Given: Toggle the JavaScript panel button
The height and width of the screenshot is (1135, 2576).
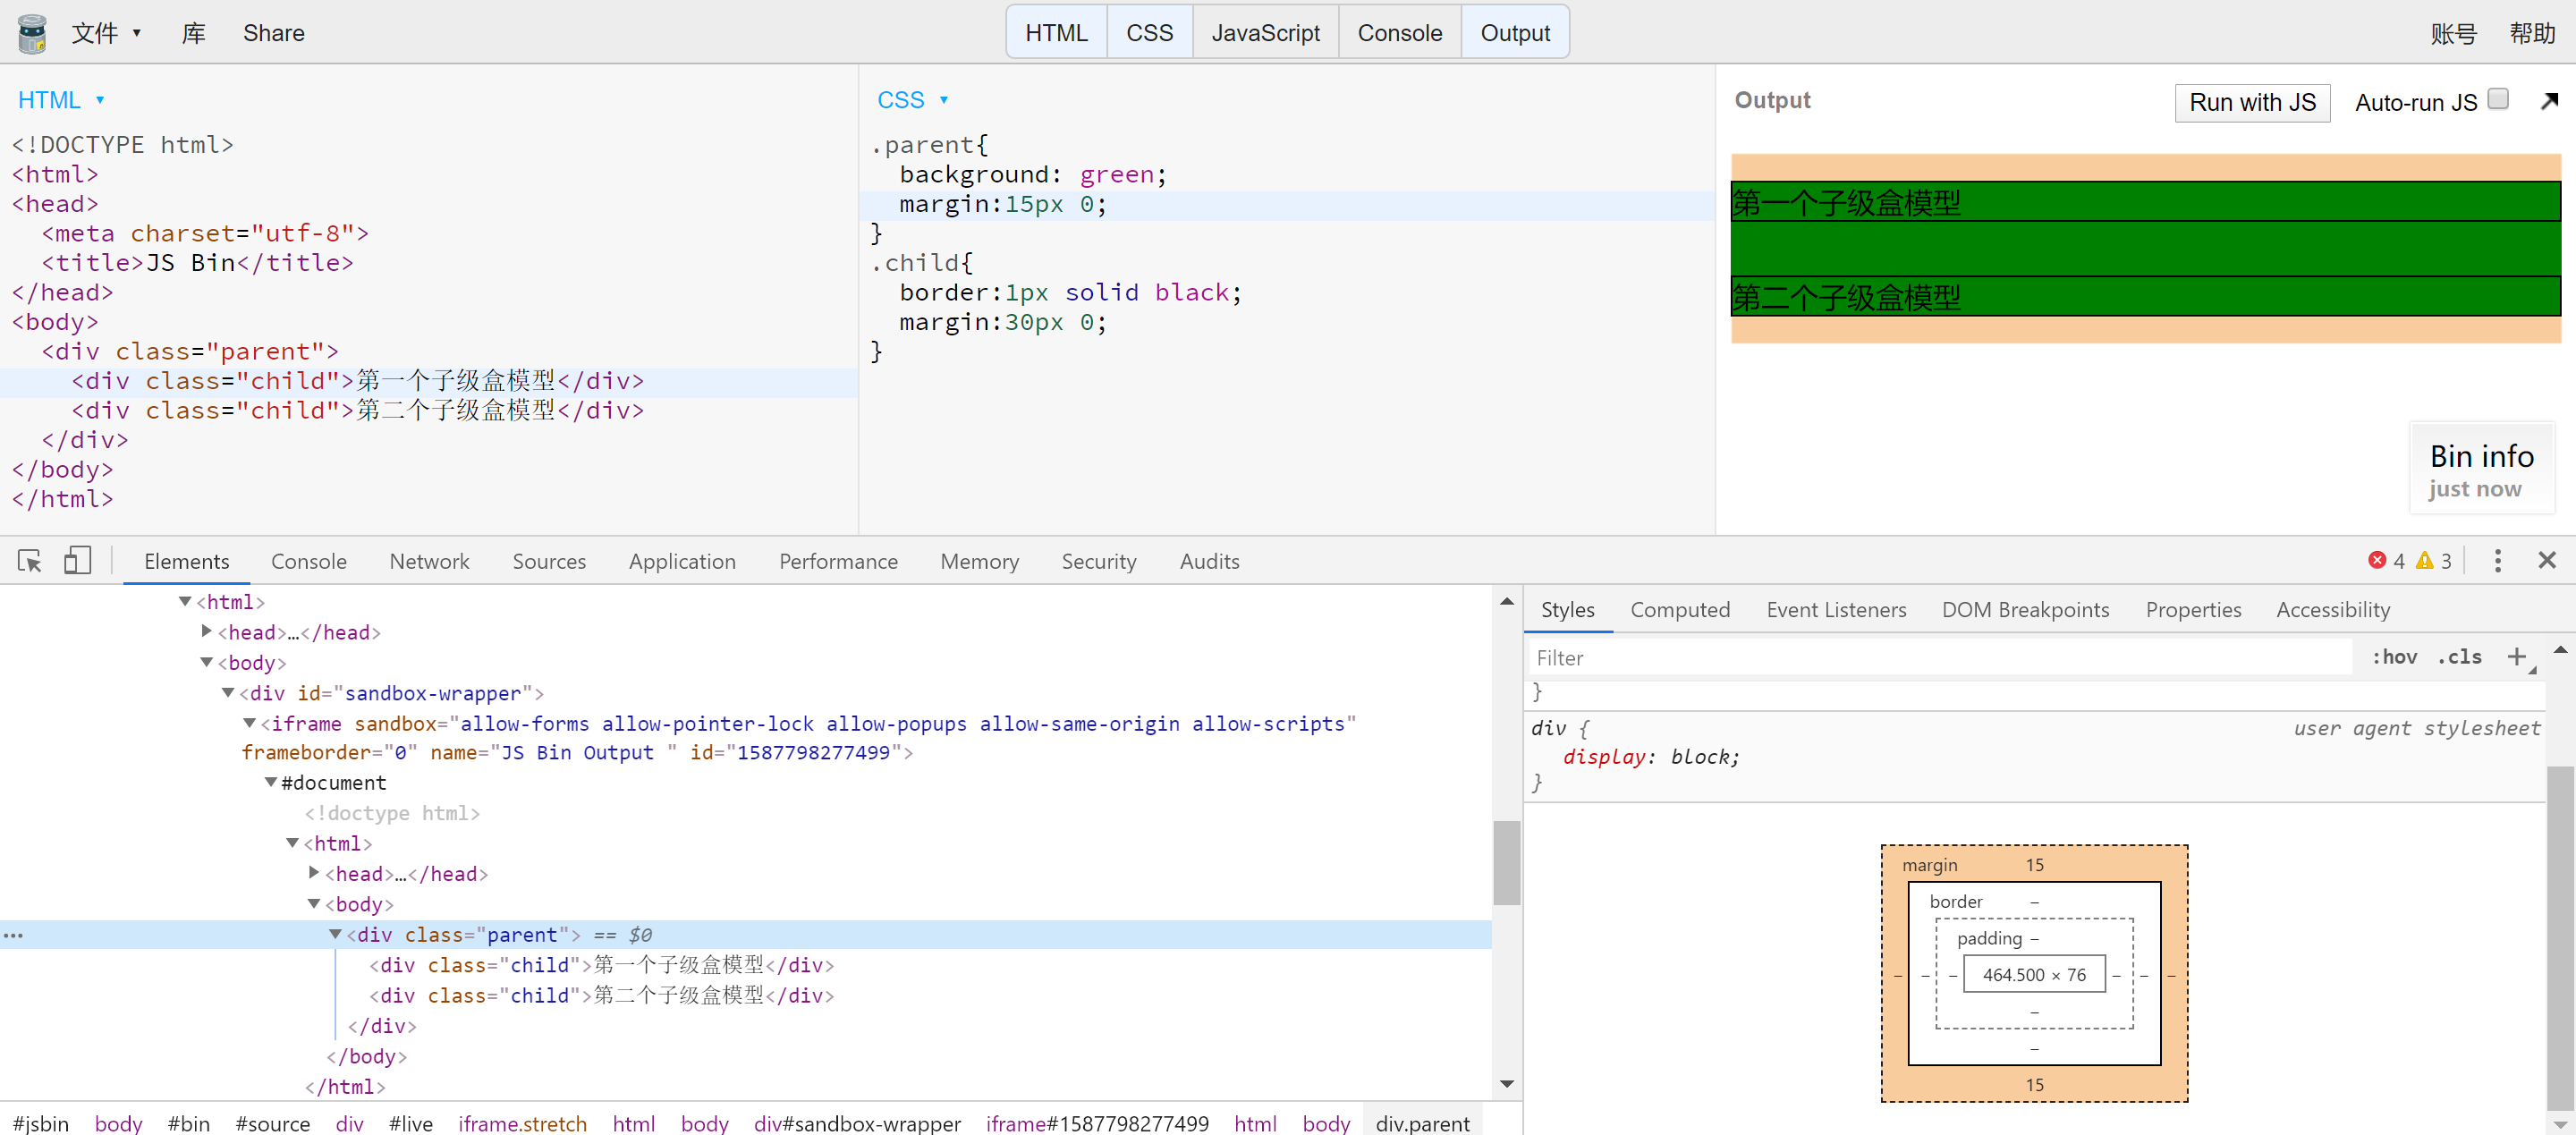Looking at the screenshot, I should pyautogui.click(x=1265, y=33).
